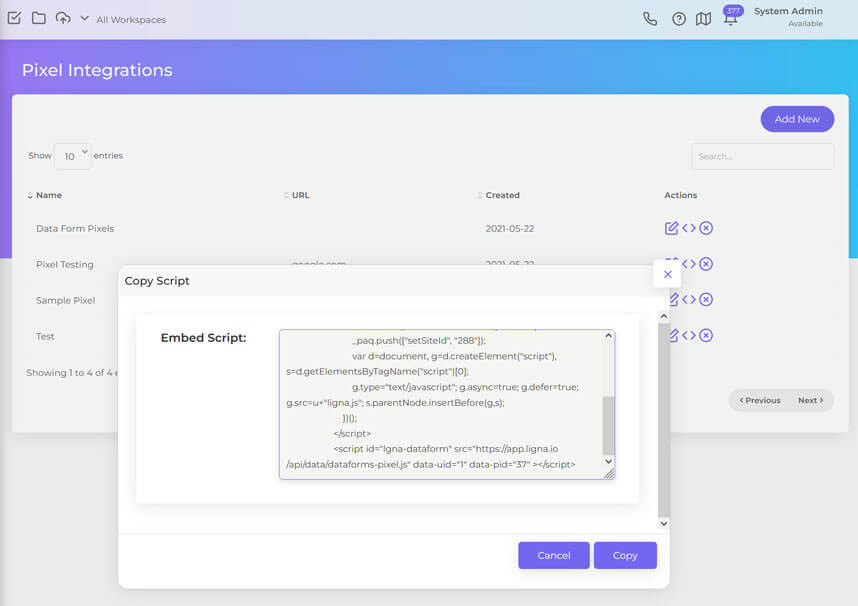View embed code for Data Form Pixels

coord(689,228)
